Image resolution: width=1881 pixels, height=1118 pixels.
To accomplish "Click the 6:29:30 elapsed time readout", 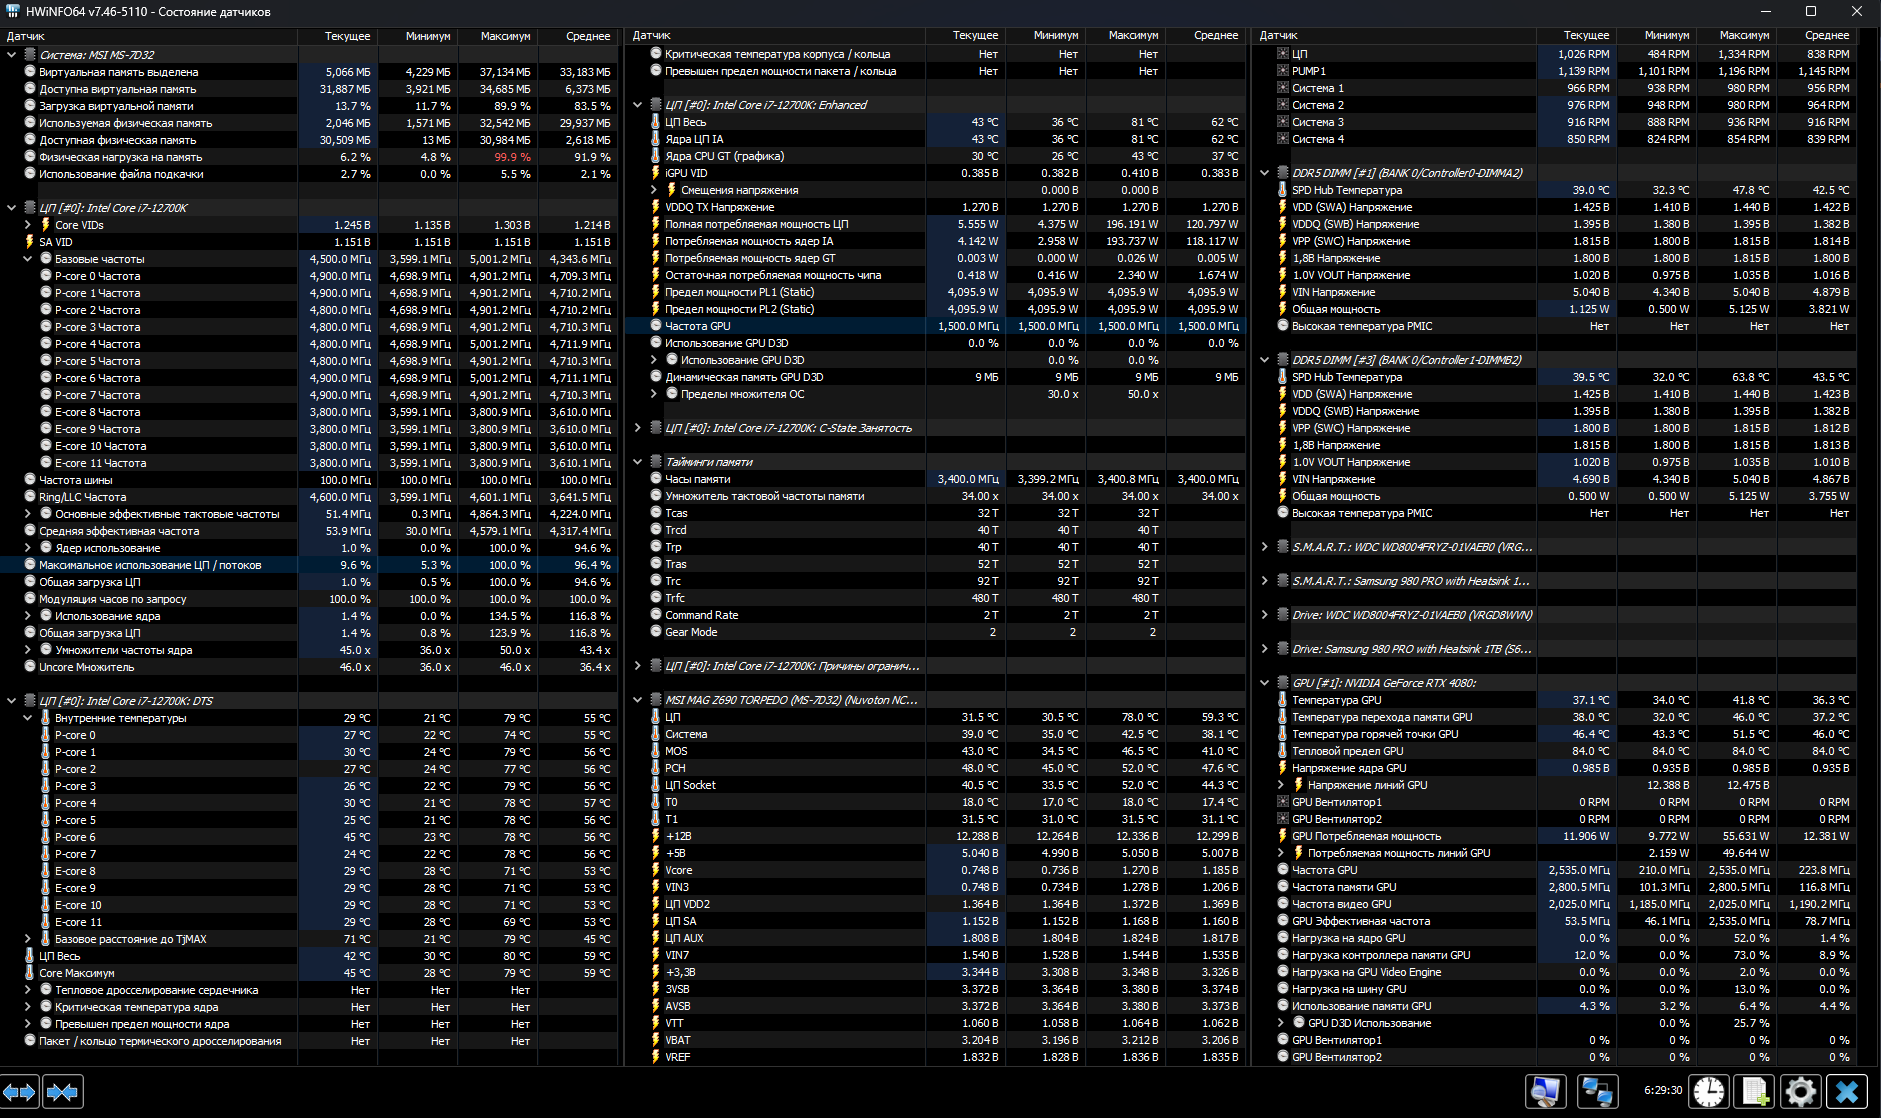I will click(x=1663, y=1090).
